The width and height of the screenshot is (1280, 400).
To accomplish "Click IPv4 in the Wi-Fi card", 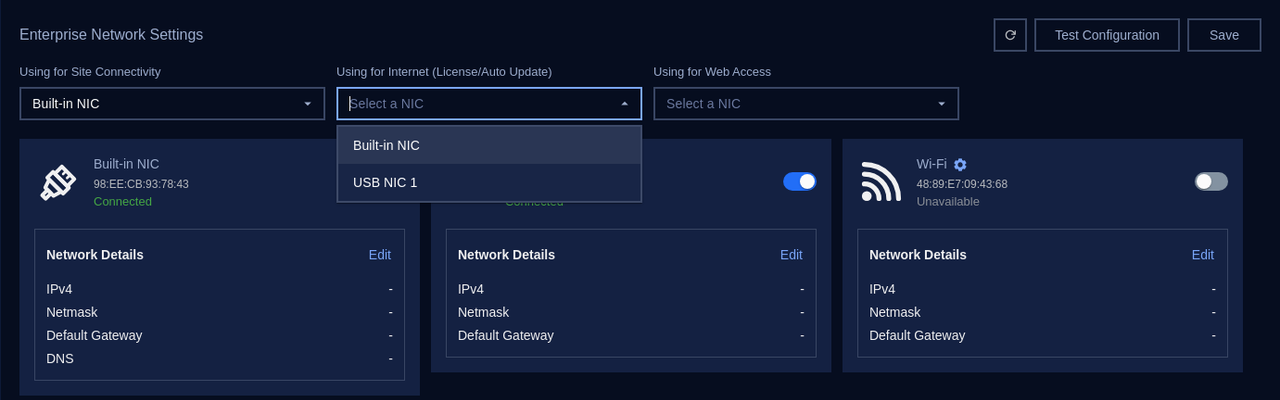I will [882, 289].
